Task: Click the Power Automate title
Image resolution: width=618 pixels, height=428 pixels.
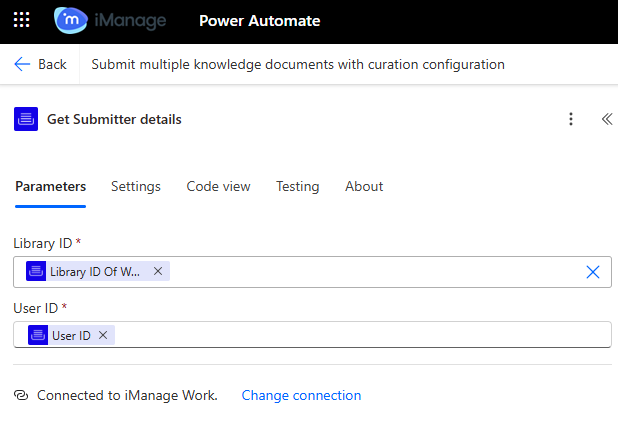Action: (259, 20)
